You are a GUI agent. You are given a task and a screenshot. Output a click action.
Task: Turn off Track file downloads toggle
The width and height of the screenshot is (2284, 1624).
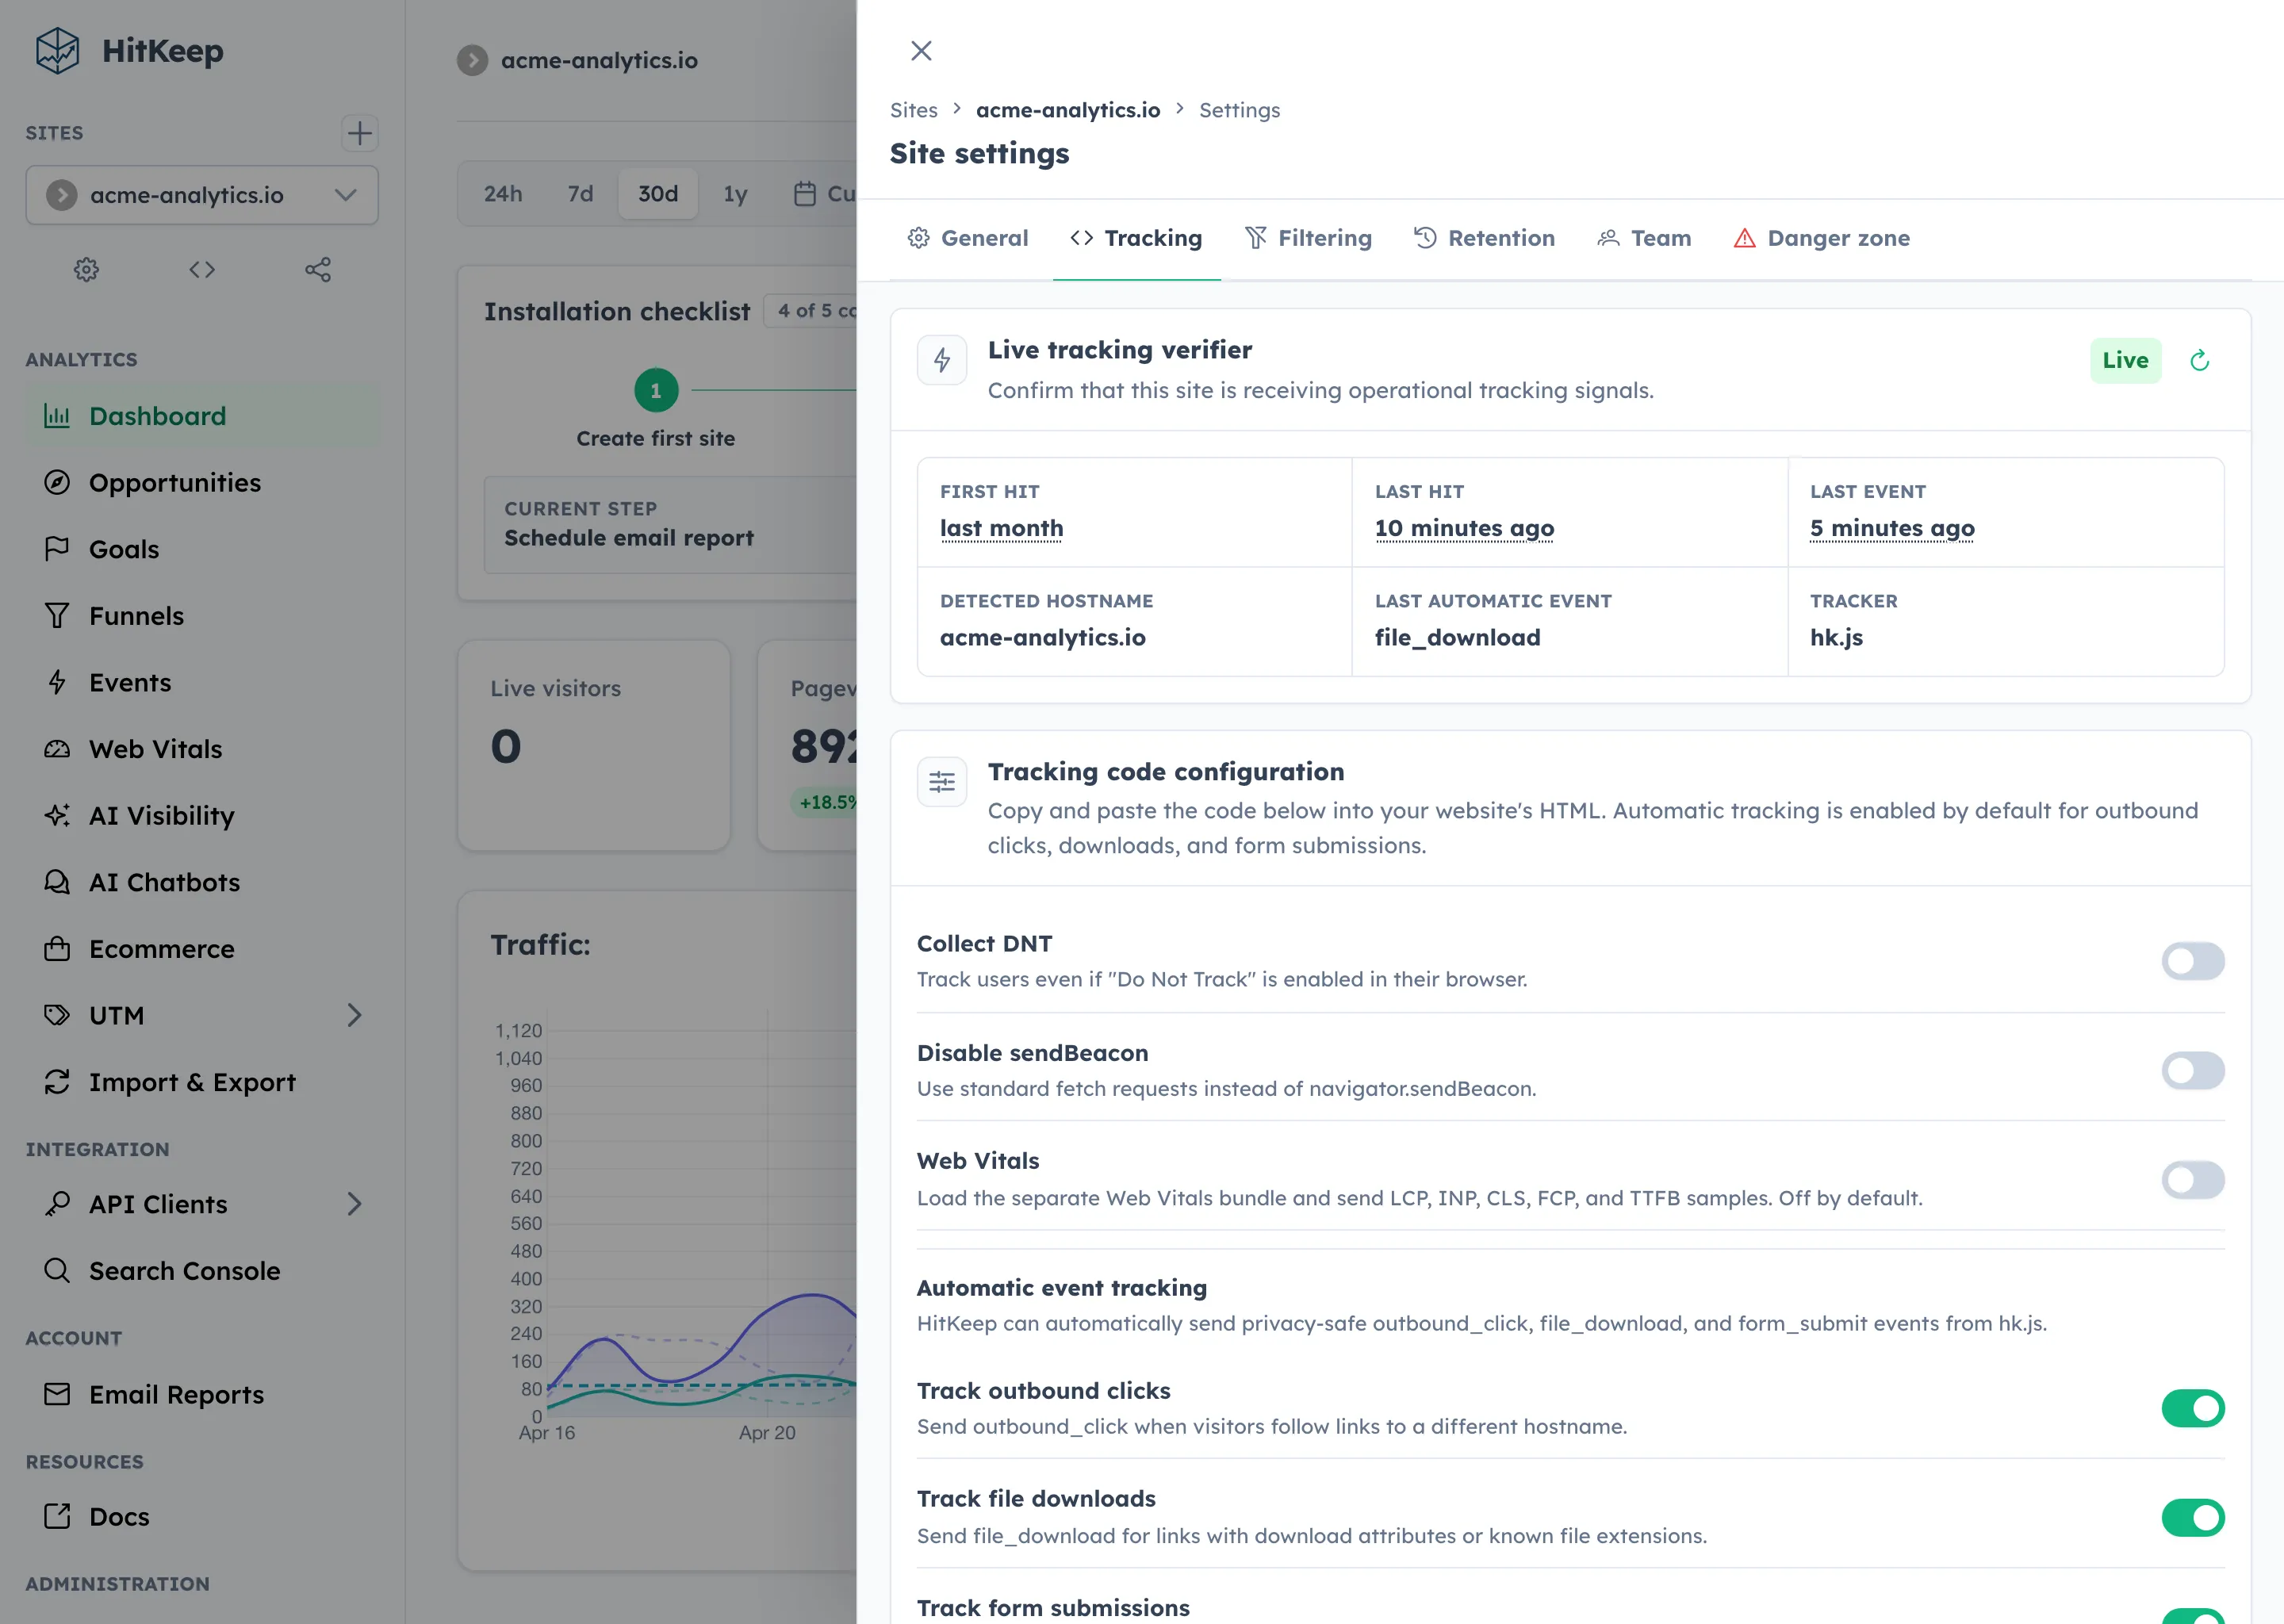2192,1518
